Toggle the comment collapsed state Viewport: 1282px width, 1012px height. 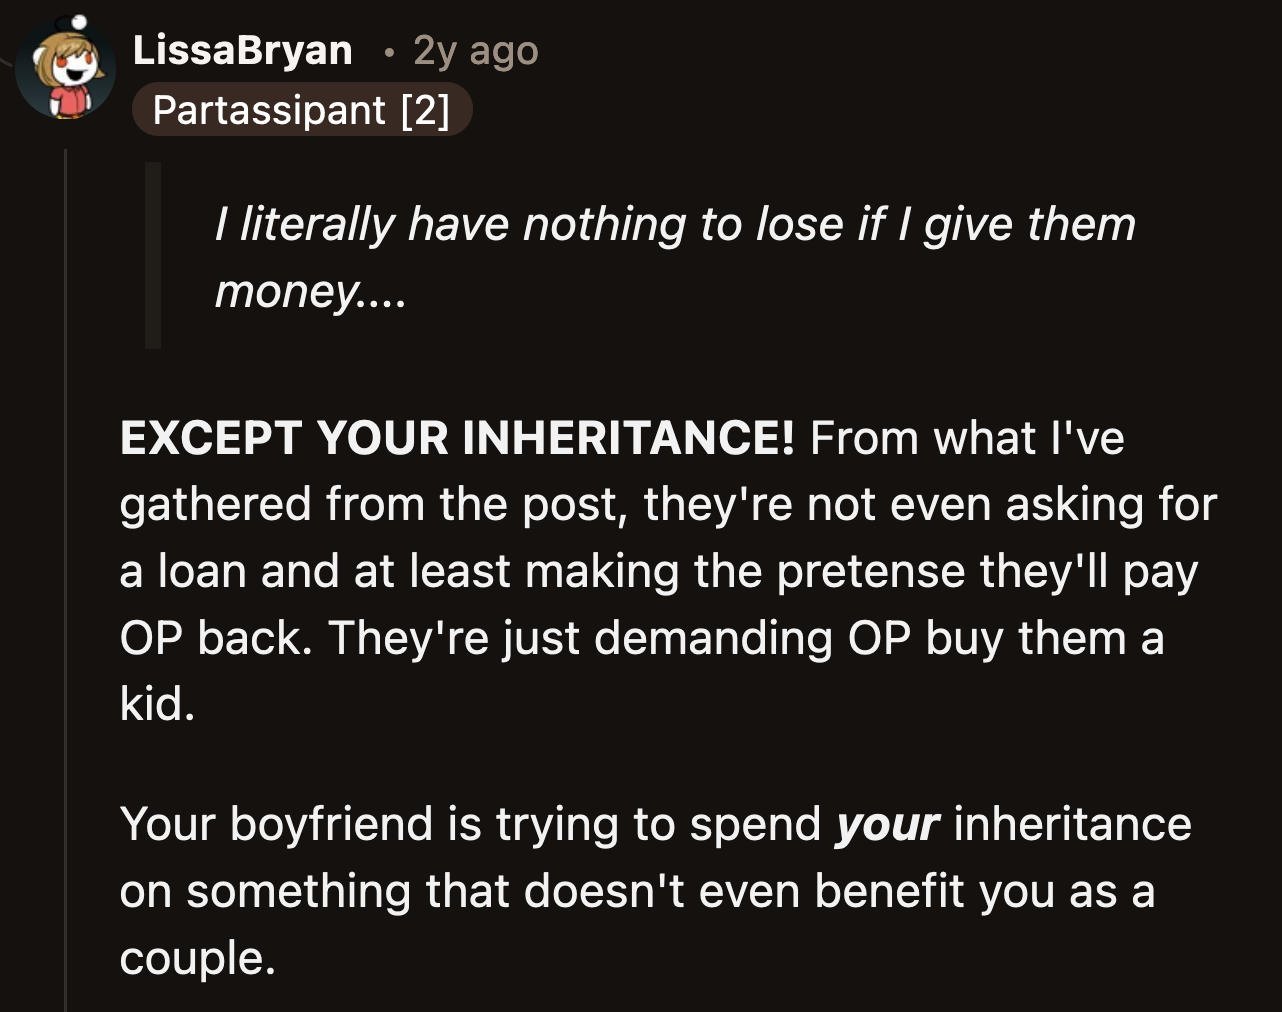tap(65, 400)
